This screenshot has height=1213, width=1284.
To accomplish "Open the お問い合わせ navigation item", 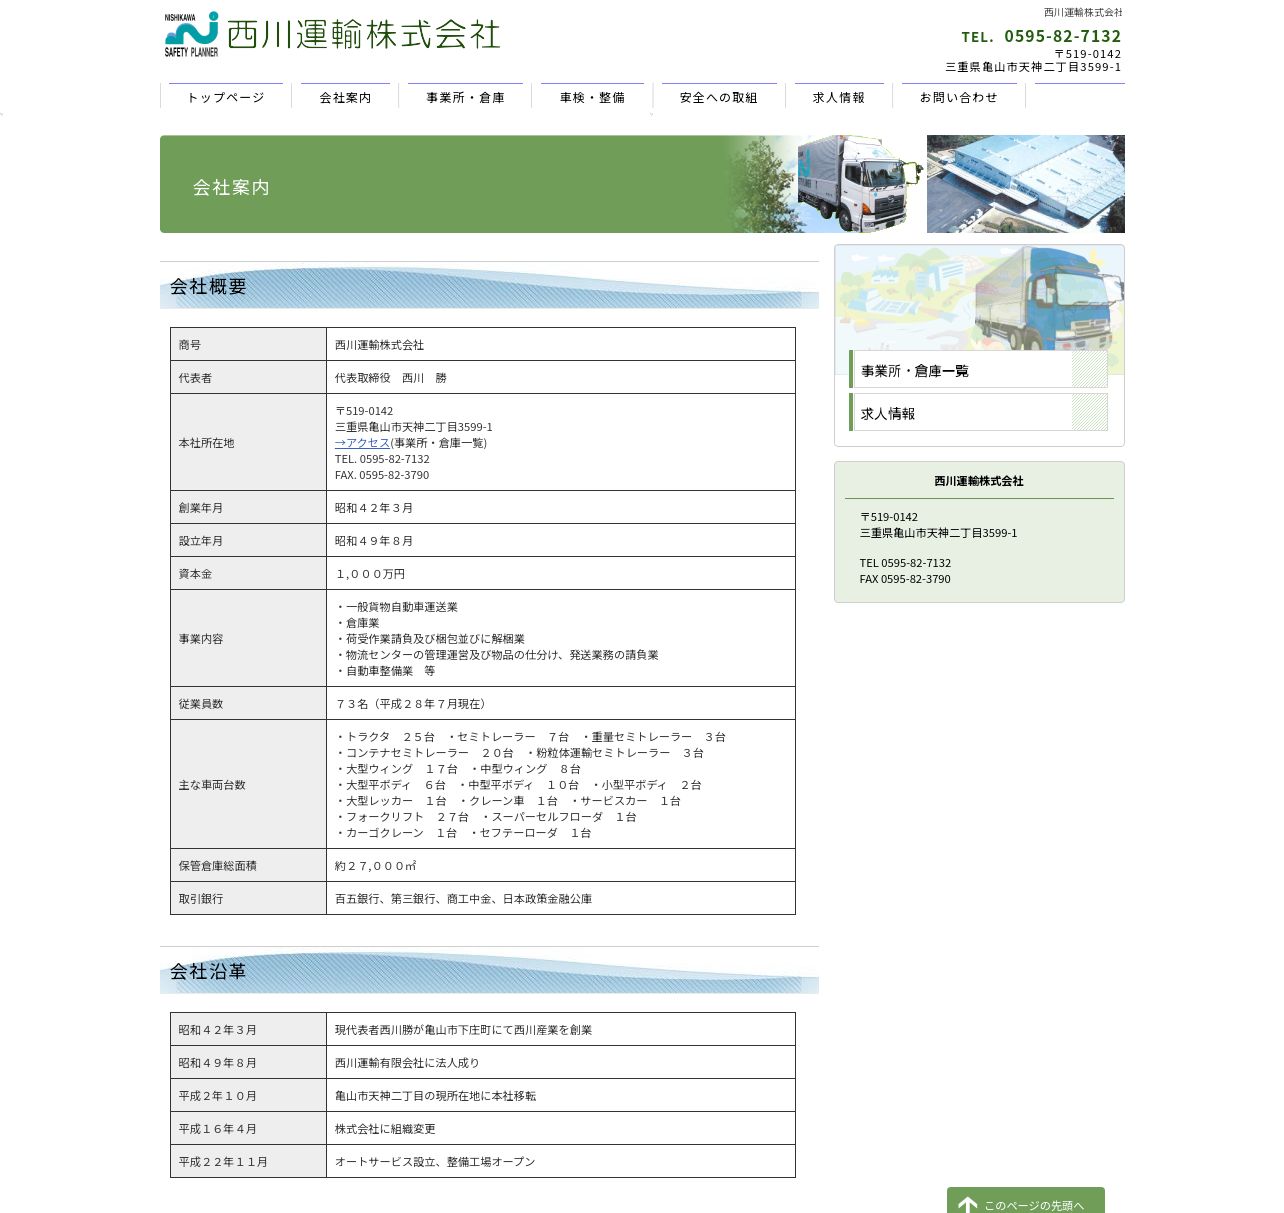I will pos(959,97).
